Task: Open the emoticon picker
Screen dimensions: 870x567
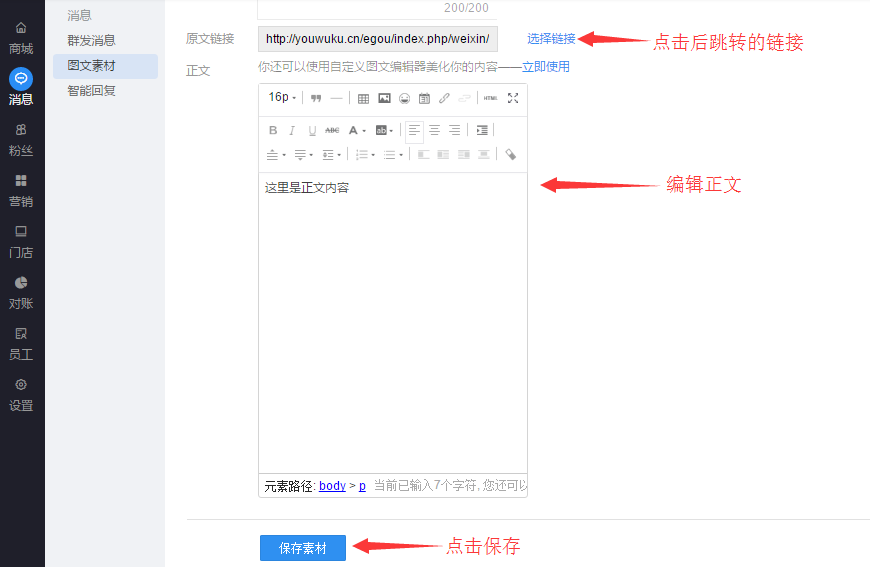Action: pos(404,98)
